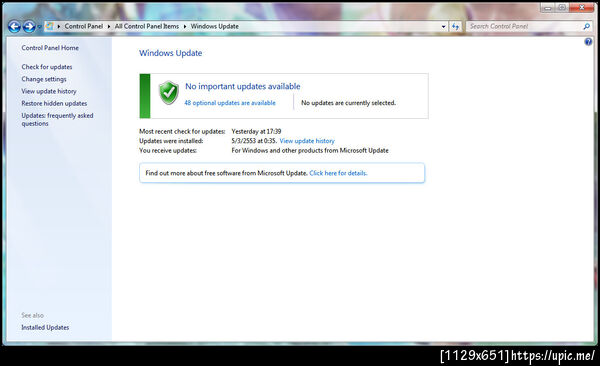Maximize the Windows Update window

[x=562, y=8]
